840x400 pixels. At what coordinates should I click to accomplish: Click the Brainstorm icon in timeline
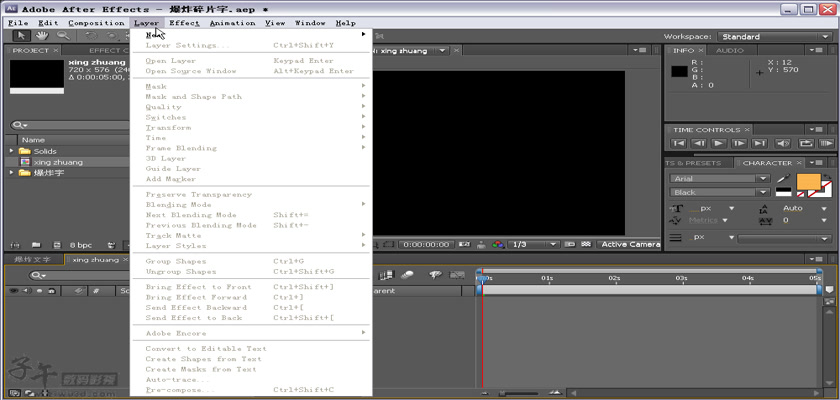[x=436, y=275]
